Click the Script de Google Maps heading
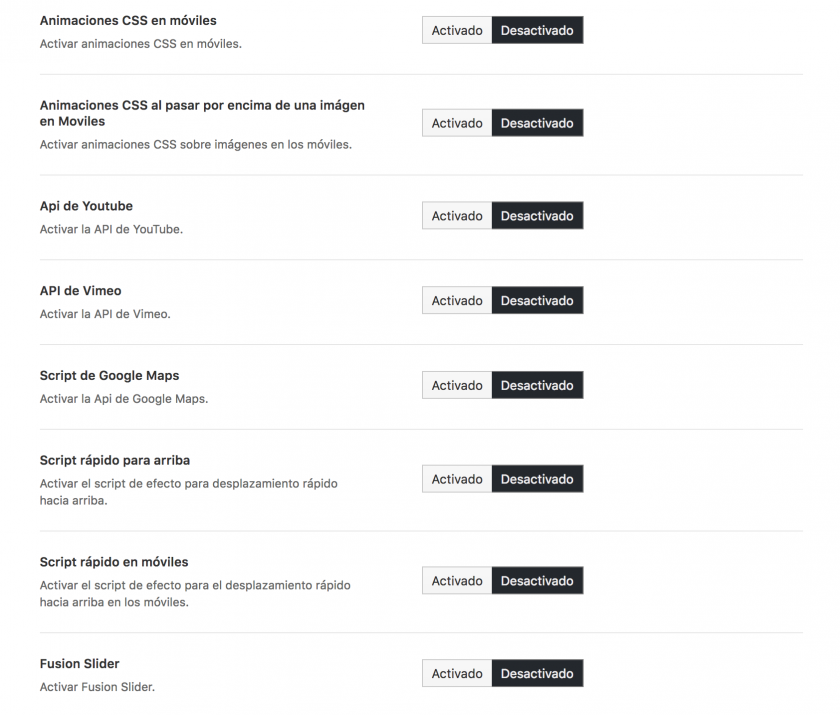Screen dimensions: 840x715 (x=109, y=375)
